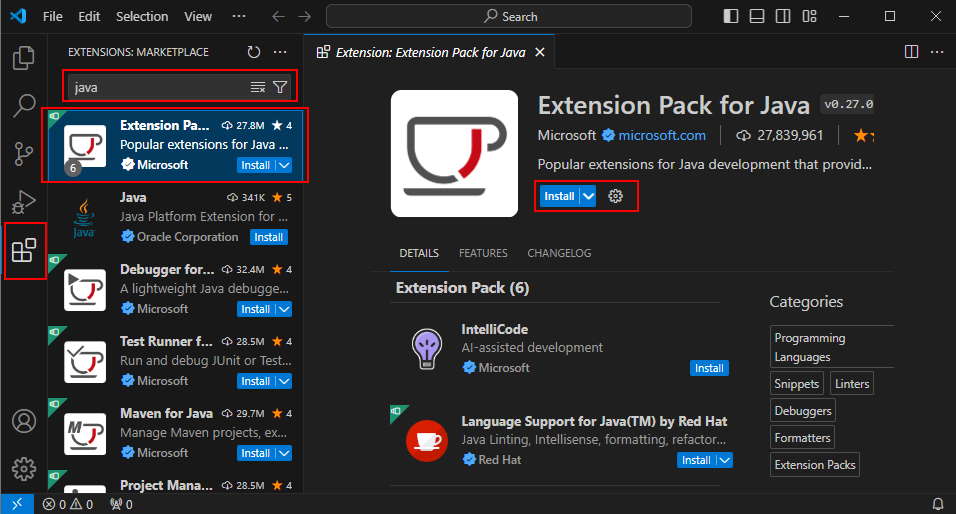This screenshot has width=956, height=514.
Task: Expand Install dropdown for Test Runner
Action: pyautogui.click(x=284, y=381)
